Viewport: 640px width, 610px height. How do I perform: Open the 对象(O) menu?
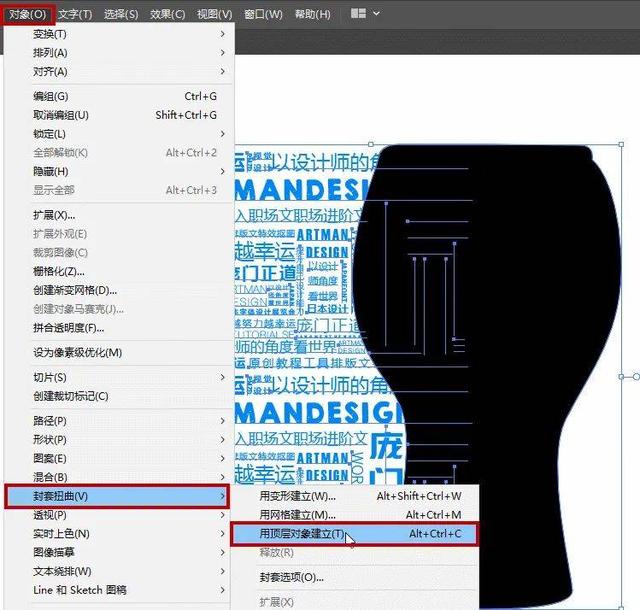(x=27, y=14)
